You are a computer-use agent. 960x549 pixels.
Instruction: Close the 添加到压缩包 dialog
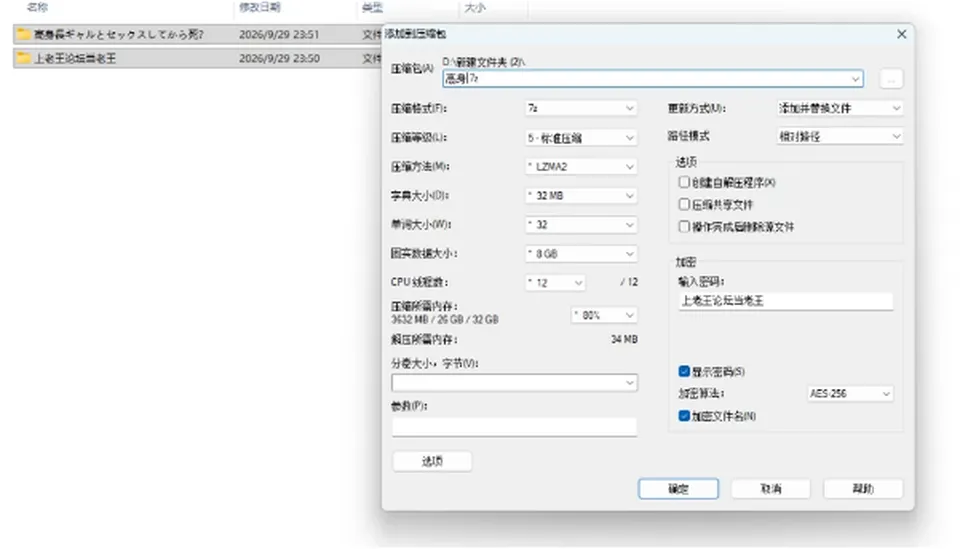[901, 34]
